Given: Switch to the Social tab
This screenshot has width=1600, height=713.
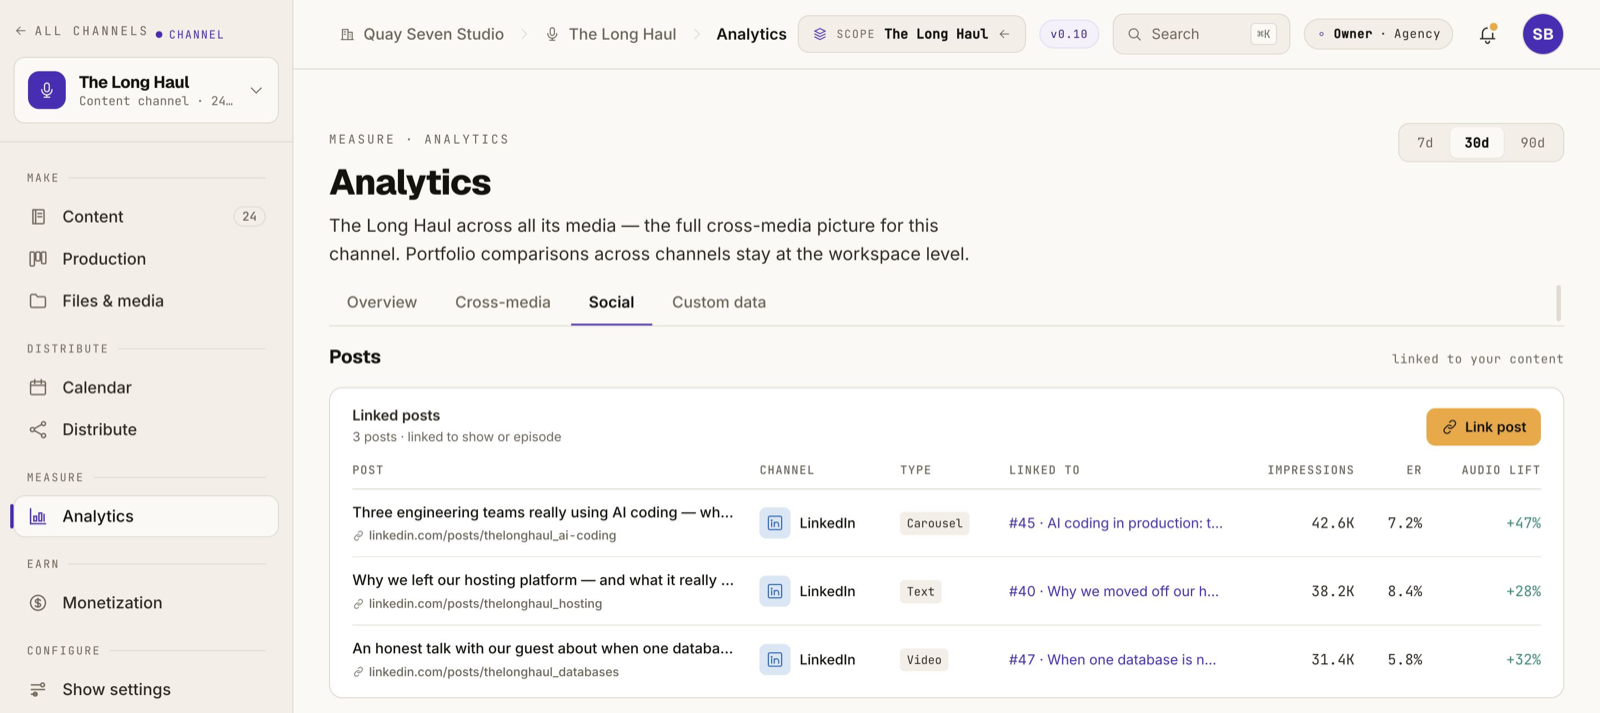Looking at the screenshot, I should 611,302.
